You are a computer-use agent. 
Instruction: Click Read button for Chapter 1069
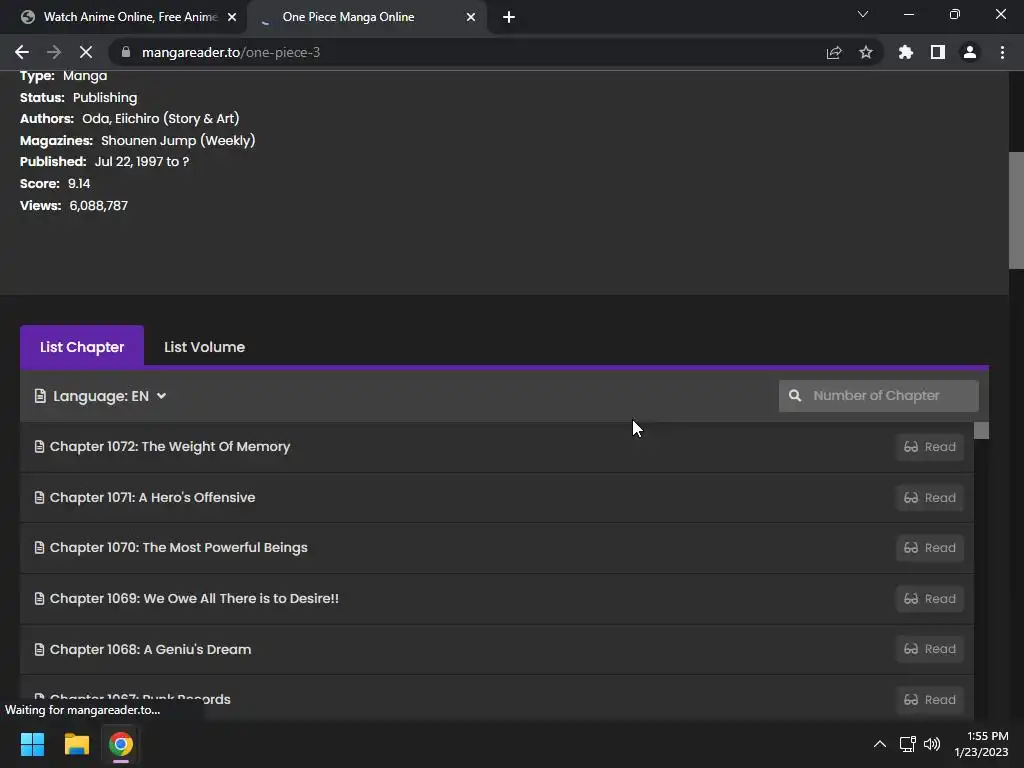click(930, 599)
